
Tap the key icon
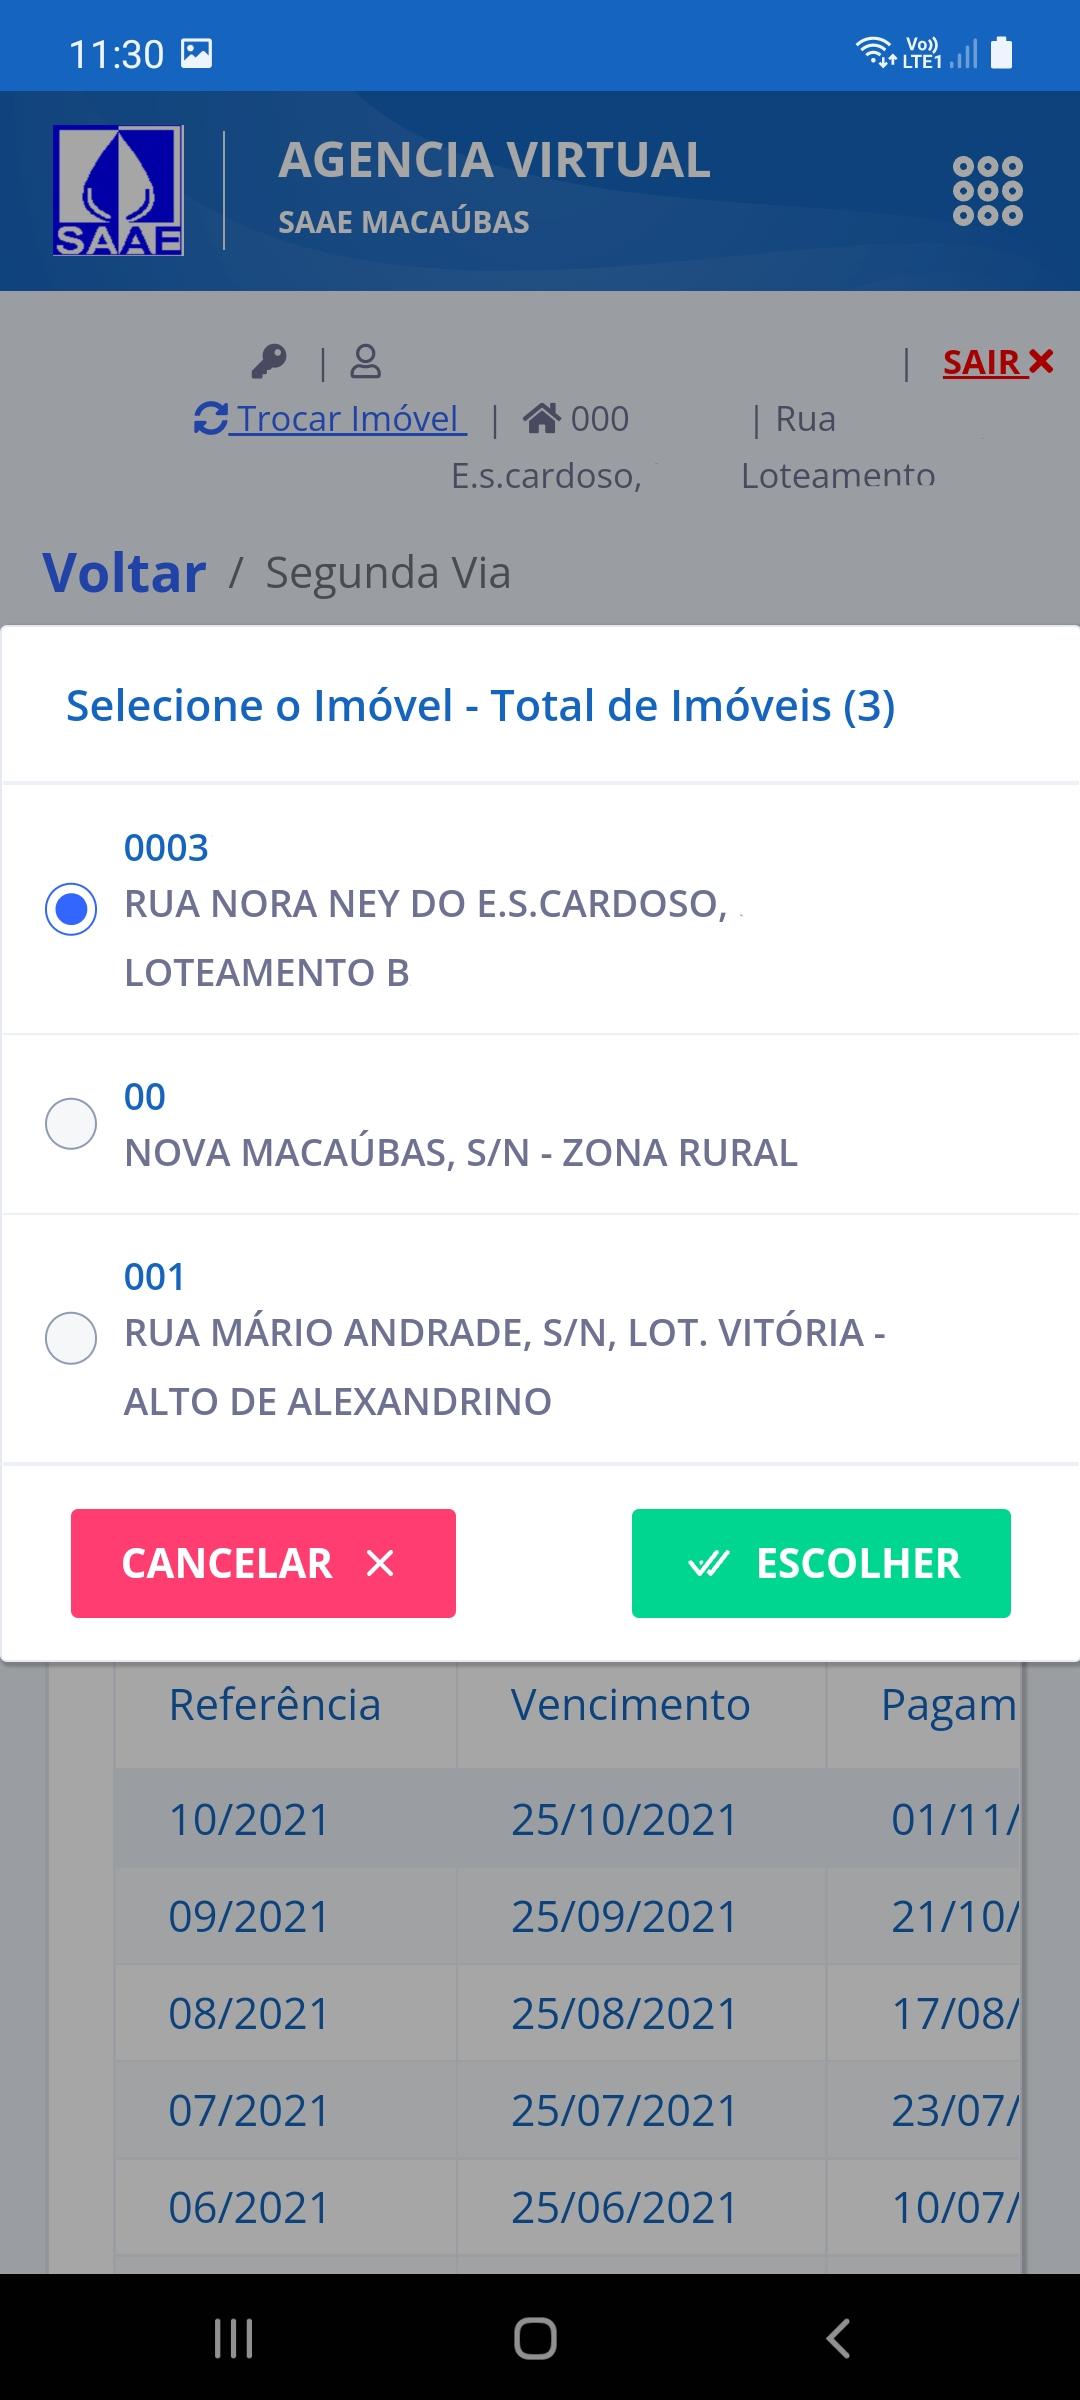coord(269,362)
